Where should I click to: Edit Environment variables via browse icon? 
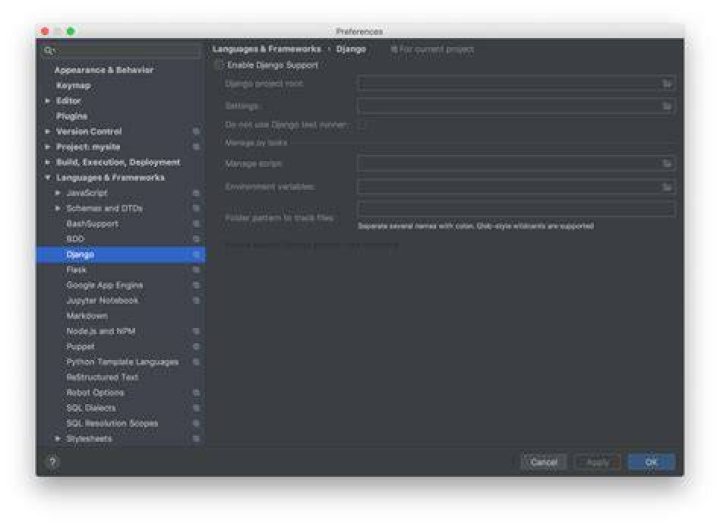[667, 187]
